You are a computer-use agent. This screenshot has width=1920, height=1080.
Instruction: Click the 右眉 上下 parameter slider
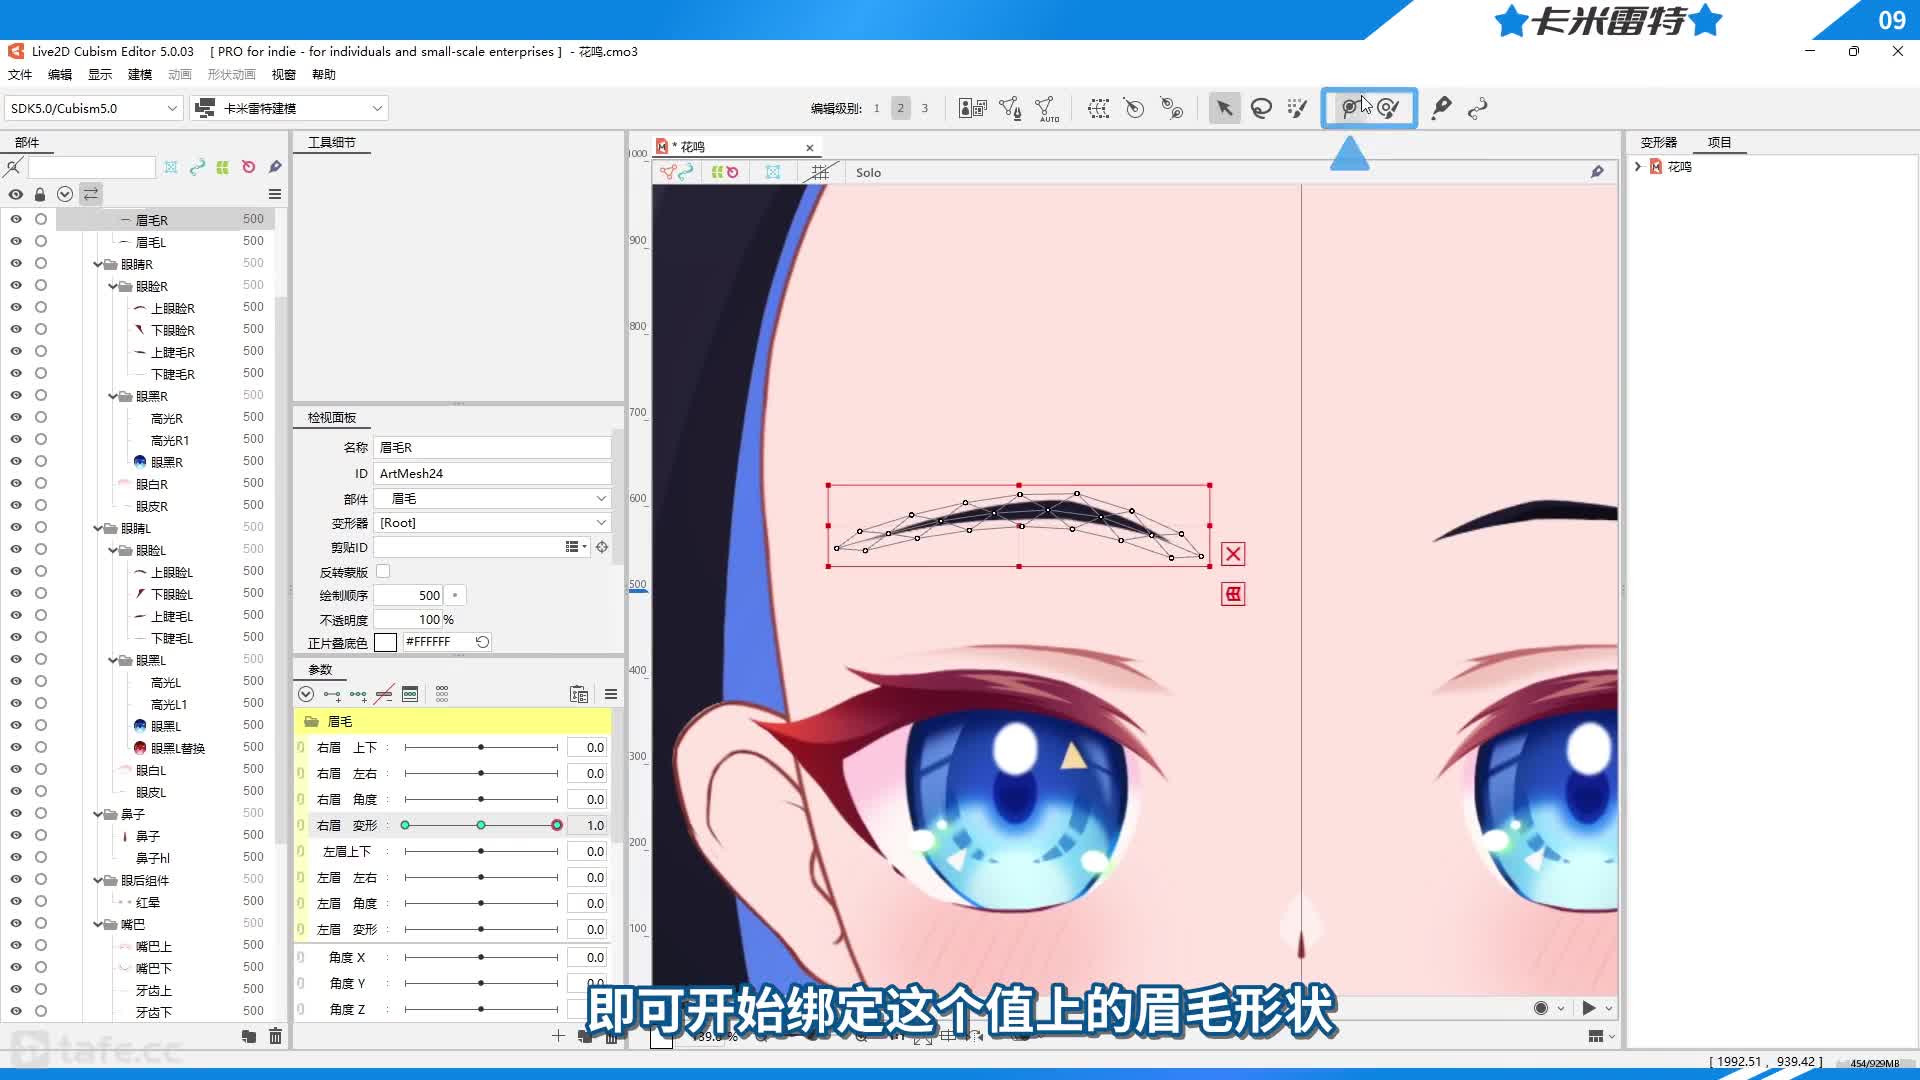(481, 747)
